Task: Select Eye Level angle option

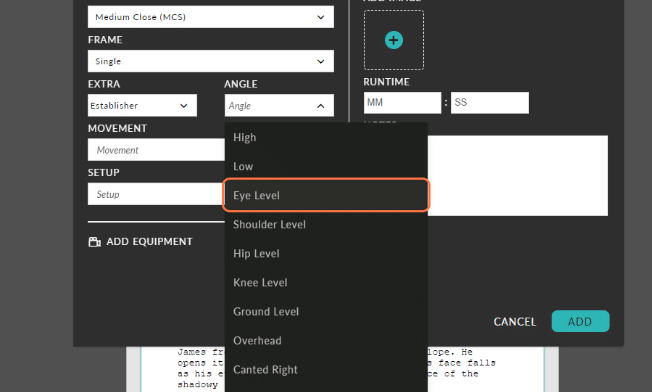Action: click(x=326, y=195)
